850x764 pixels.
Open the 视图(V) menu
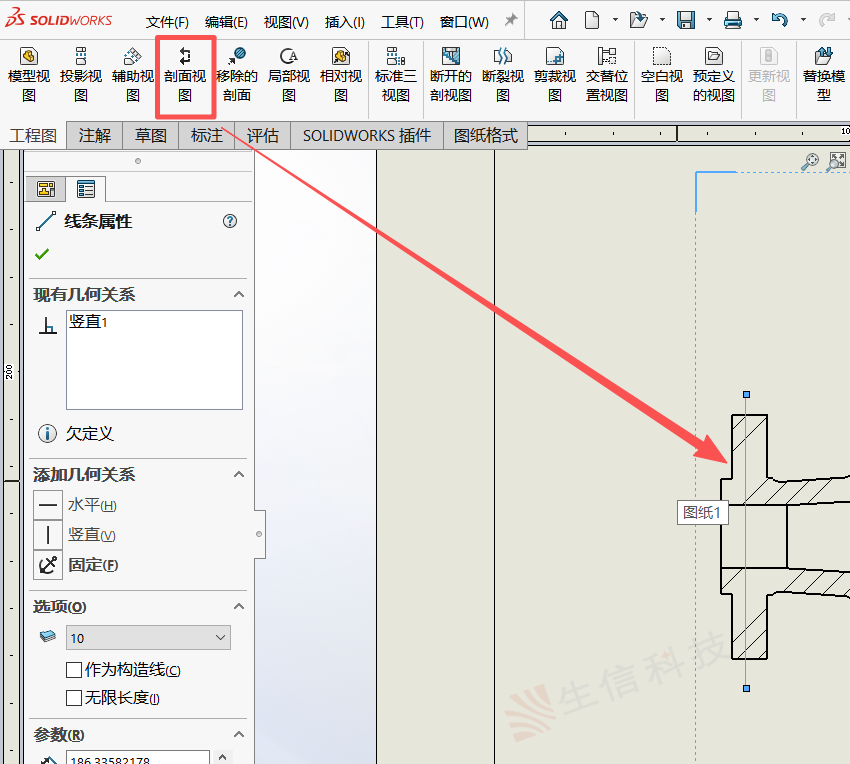pyautogui.click(x=286, y=22)
